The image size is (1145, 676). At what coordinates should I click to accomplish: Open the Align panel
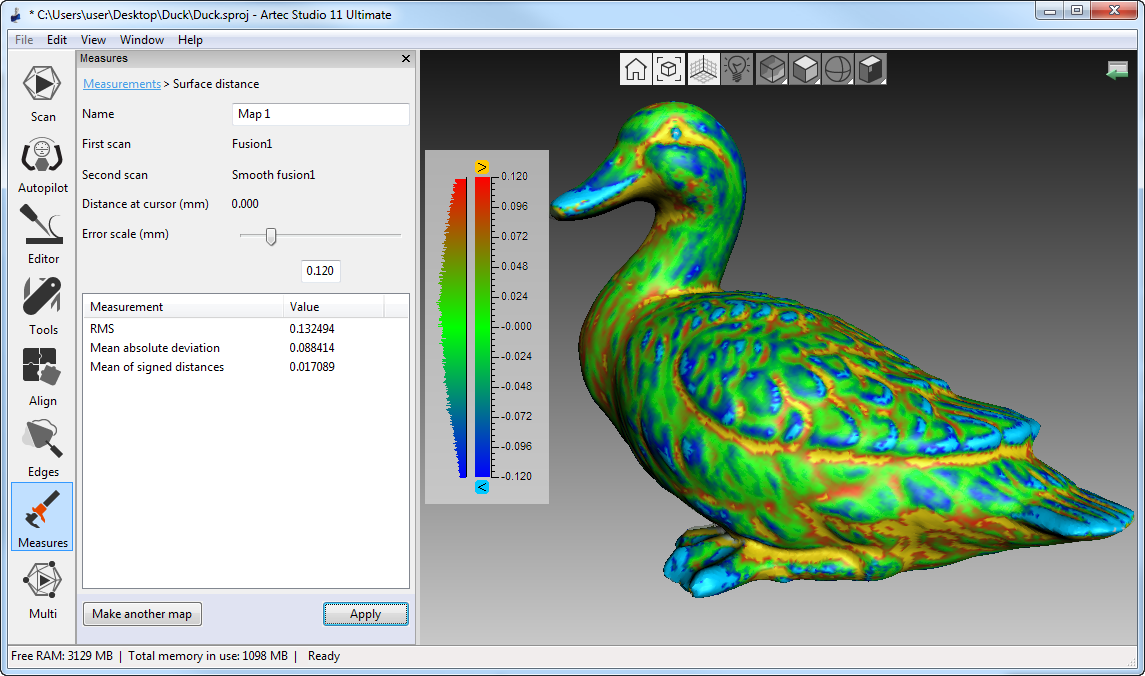point(42,378)
